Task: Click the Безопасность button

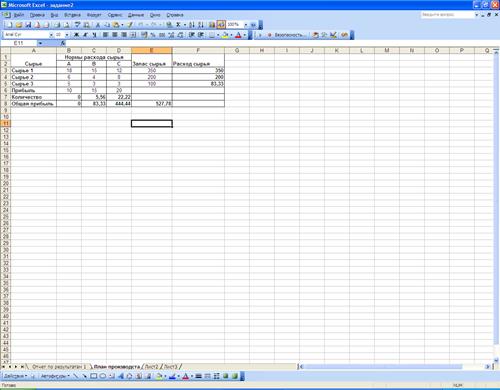Action: pyautogui.click(x=286, y=35)
